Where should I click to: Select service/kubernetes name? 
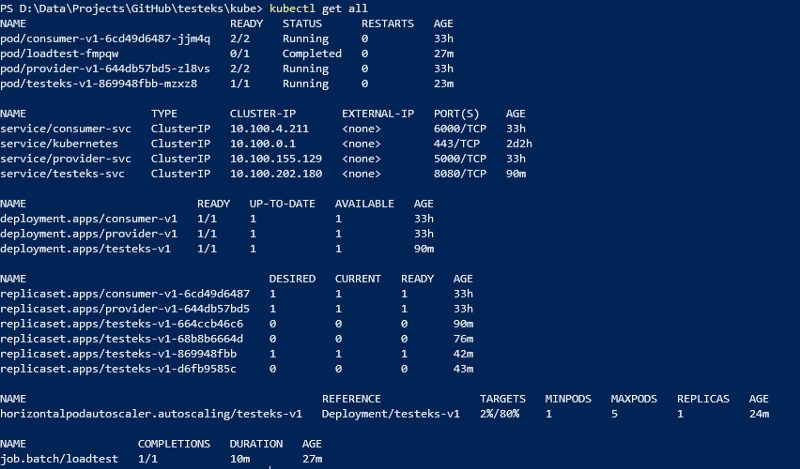click(x=59, y=144)
